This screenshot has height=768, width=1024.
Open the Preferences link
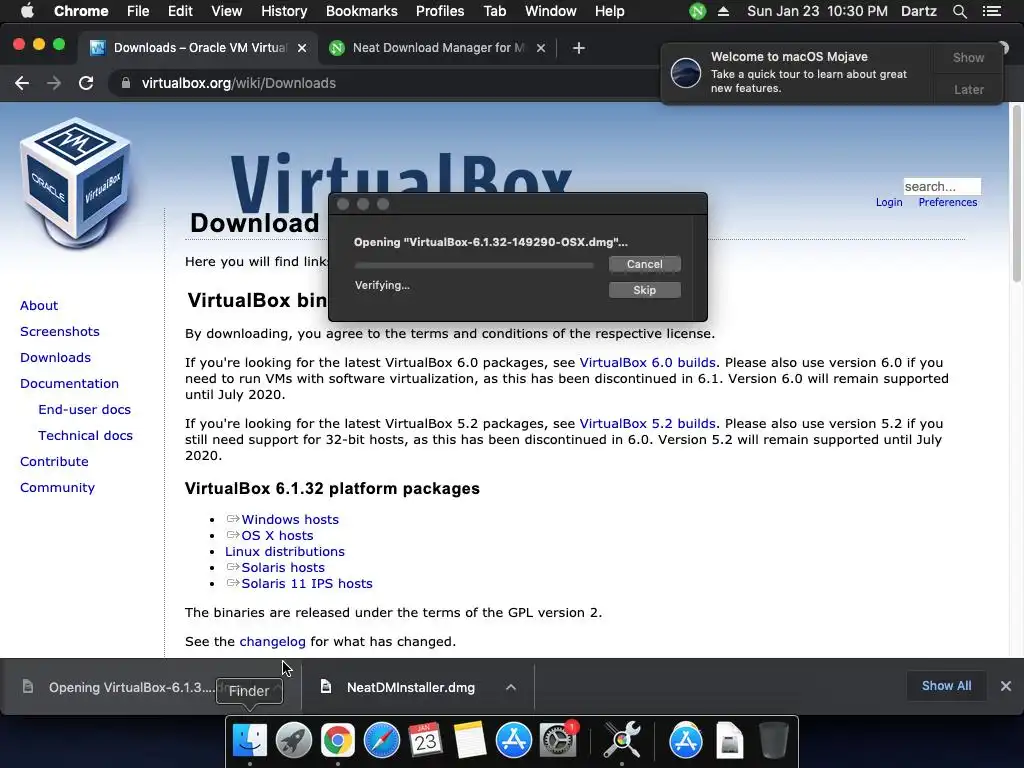click(x=948, y=202)
